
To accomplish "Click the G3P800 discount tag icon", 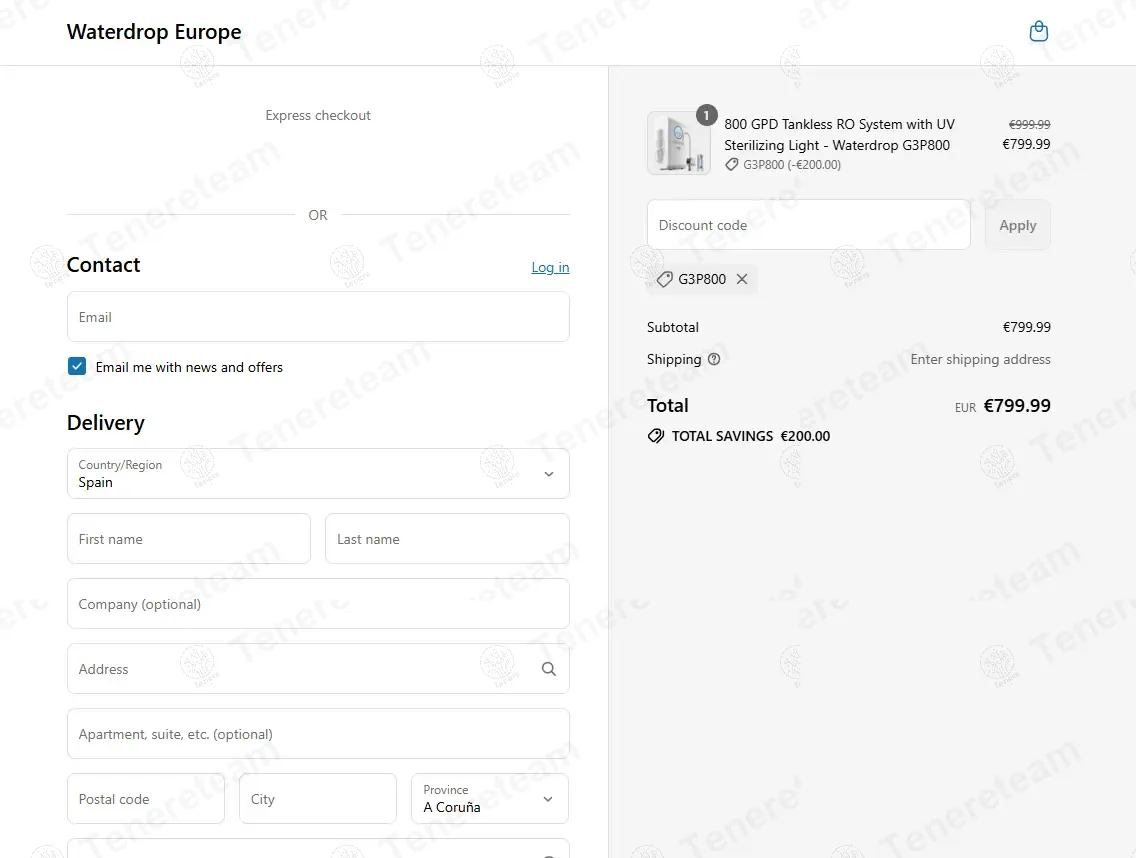I will (664, 279).
